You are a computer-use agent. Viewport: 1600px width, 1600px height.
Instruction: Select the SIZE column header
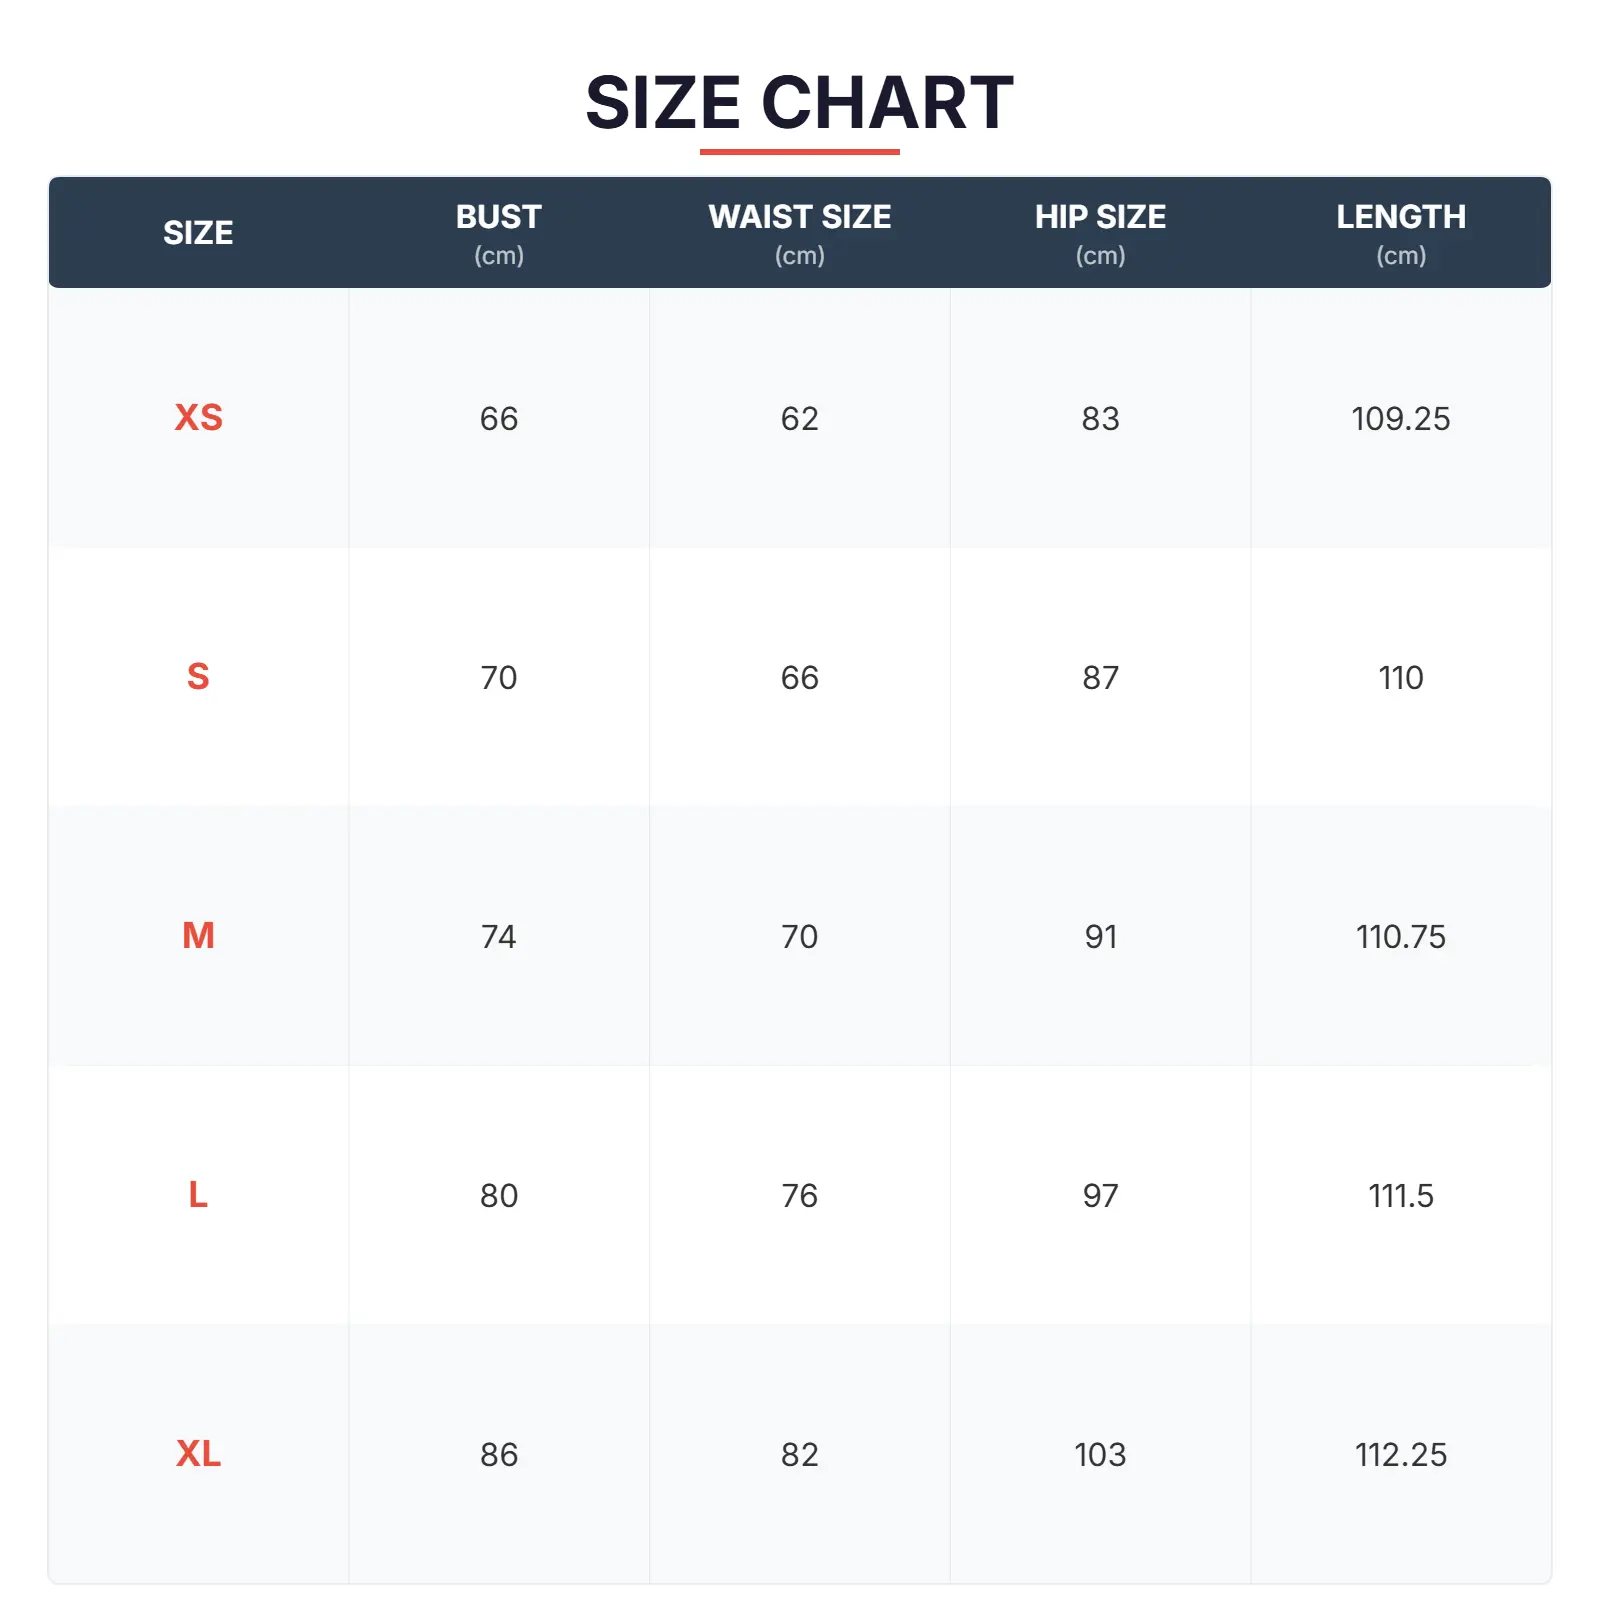[198, 232]
